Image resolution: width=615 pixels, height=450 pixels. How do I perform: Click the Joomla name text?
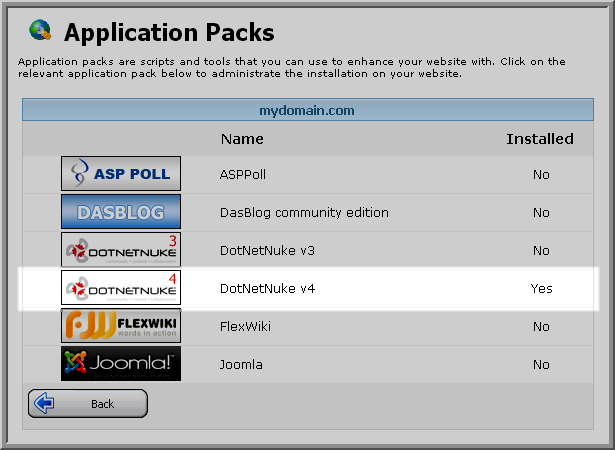click(x=241, y=365)
